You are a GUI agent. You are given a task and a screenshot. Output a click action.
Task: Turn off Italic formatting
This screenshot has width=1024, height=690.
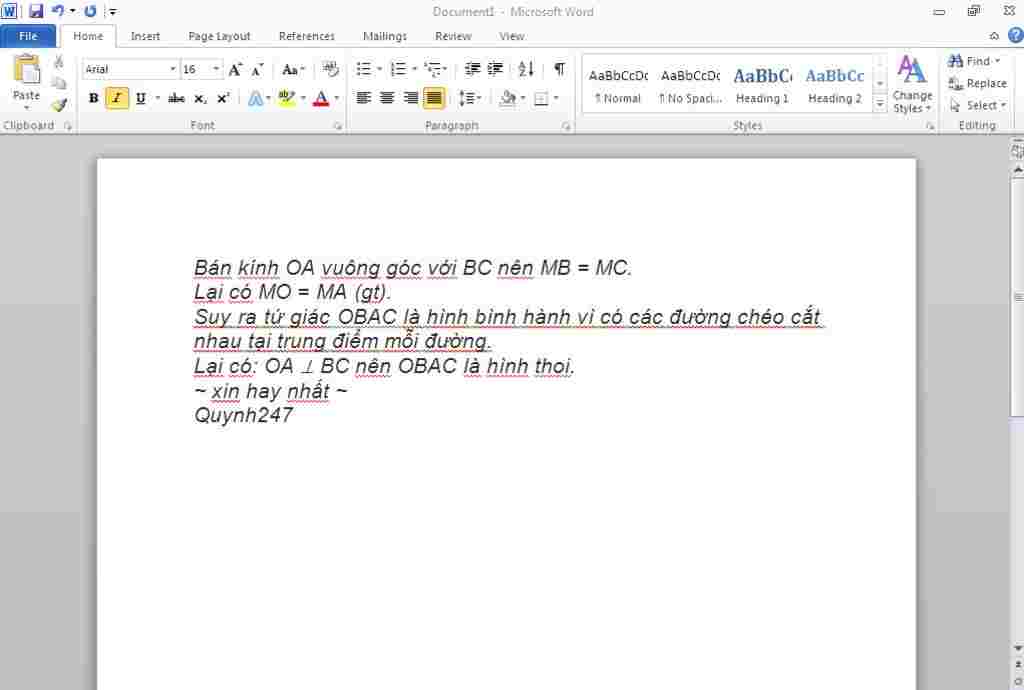(x=117, y=98)
